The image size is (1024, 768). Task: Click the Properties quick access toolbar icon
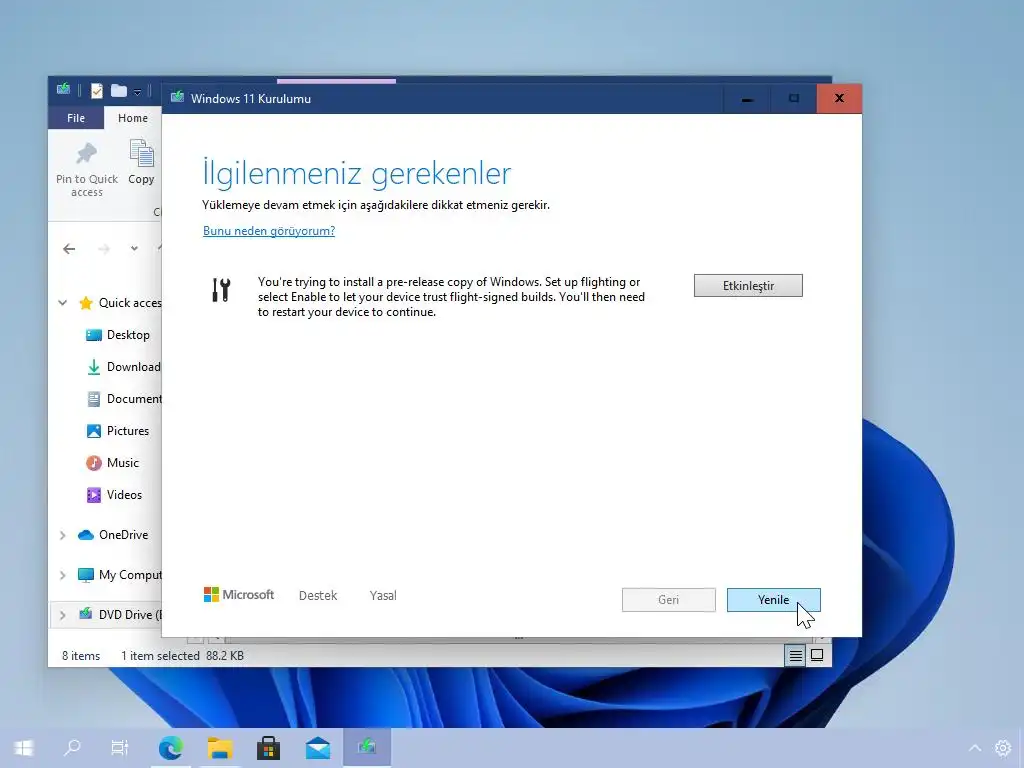97,91
